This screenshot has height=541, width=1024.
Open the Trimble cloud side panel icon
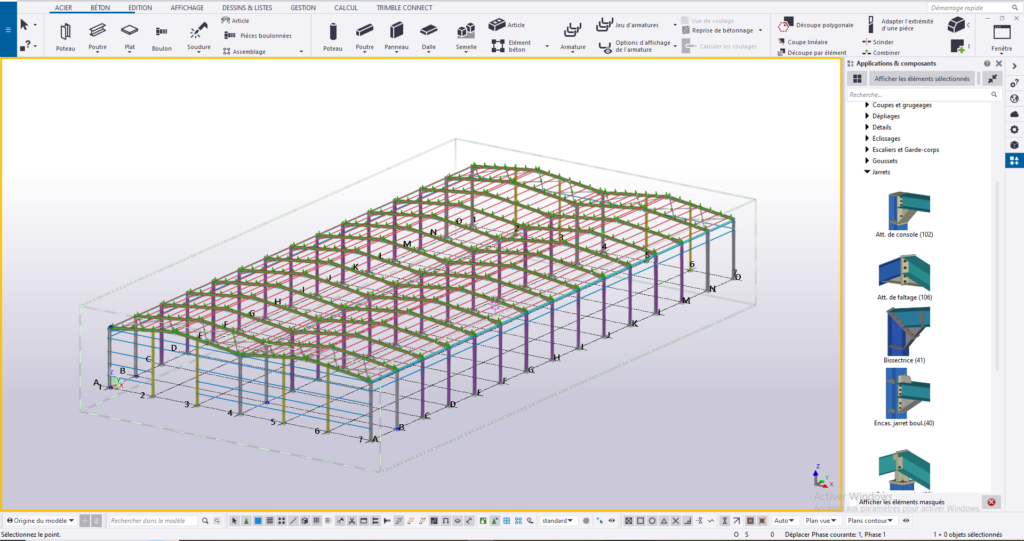pos(1014,114)
